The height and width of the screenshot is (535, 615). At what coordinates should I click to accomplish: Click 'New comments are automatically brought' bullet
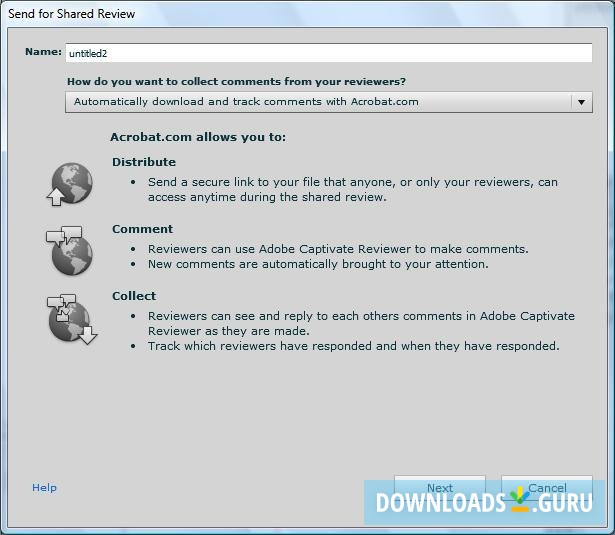pos(318,264)
